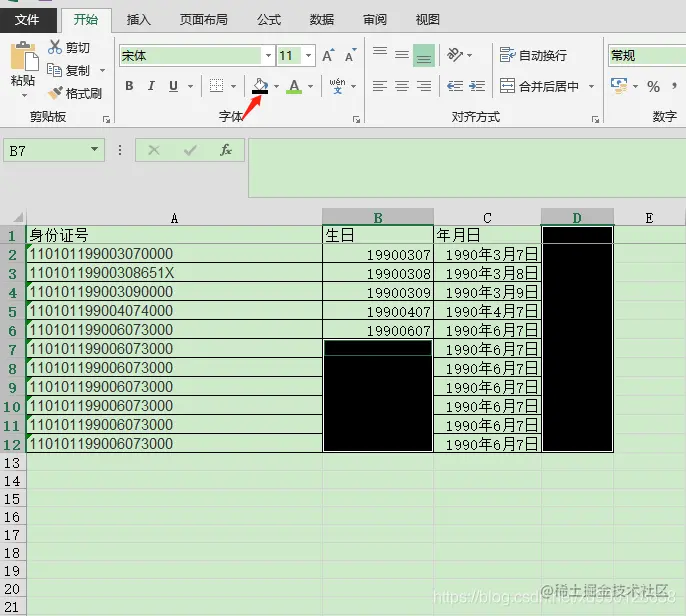Switch to the 视图 View tab
Screen dimensions: 686x616
[x=427, y=20]
